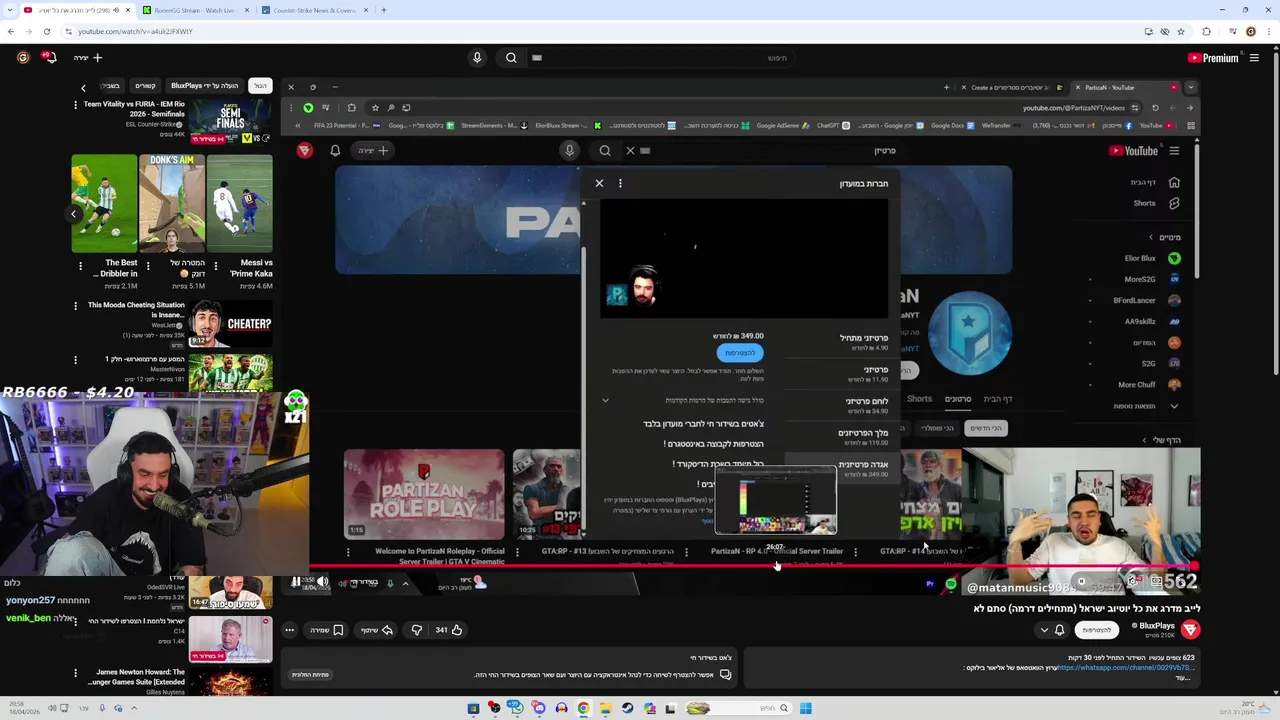1280x720 pixels.
Task: Open the on-screen keyboard icon in search box
Action: [x=537, y=58]
